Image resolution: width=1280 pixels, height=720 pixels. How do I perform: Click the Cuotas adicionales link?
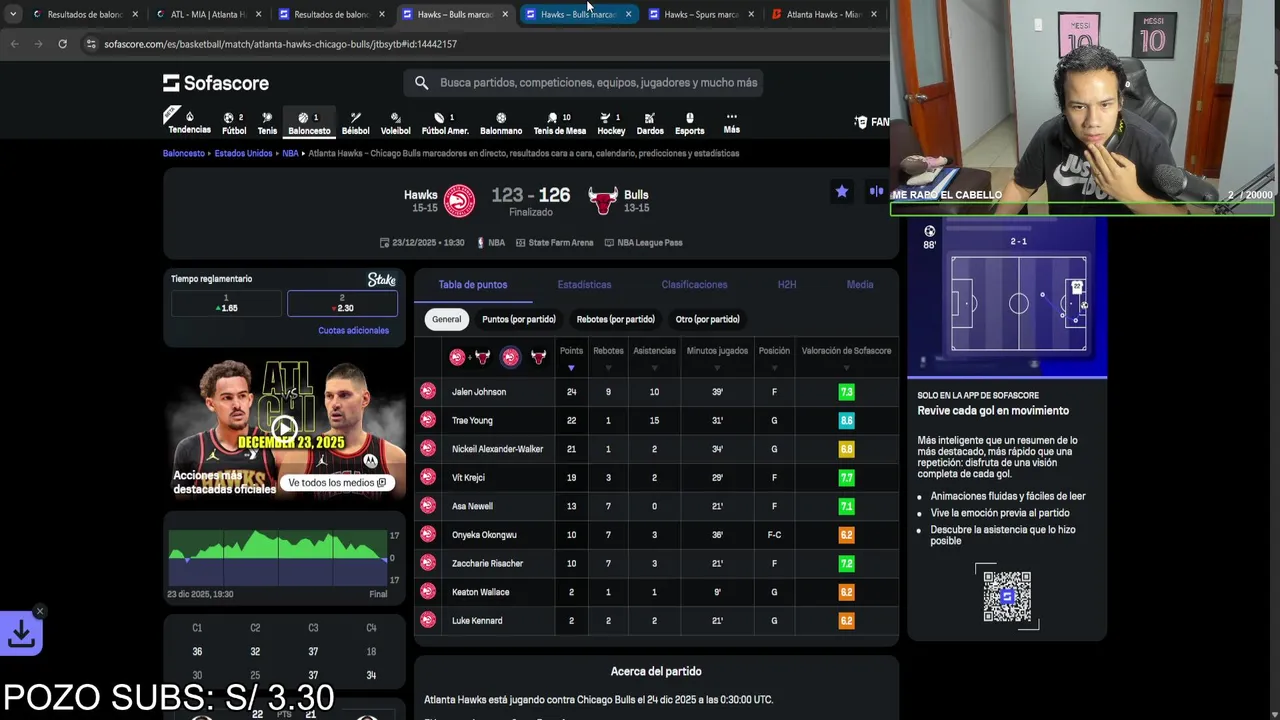[353, 330]
